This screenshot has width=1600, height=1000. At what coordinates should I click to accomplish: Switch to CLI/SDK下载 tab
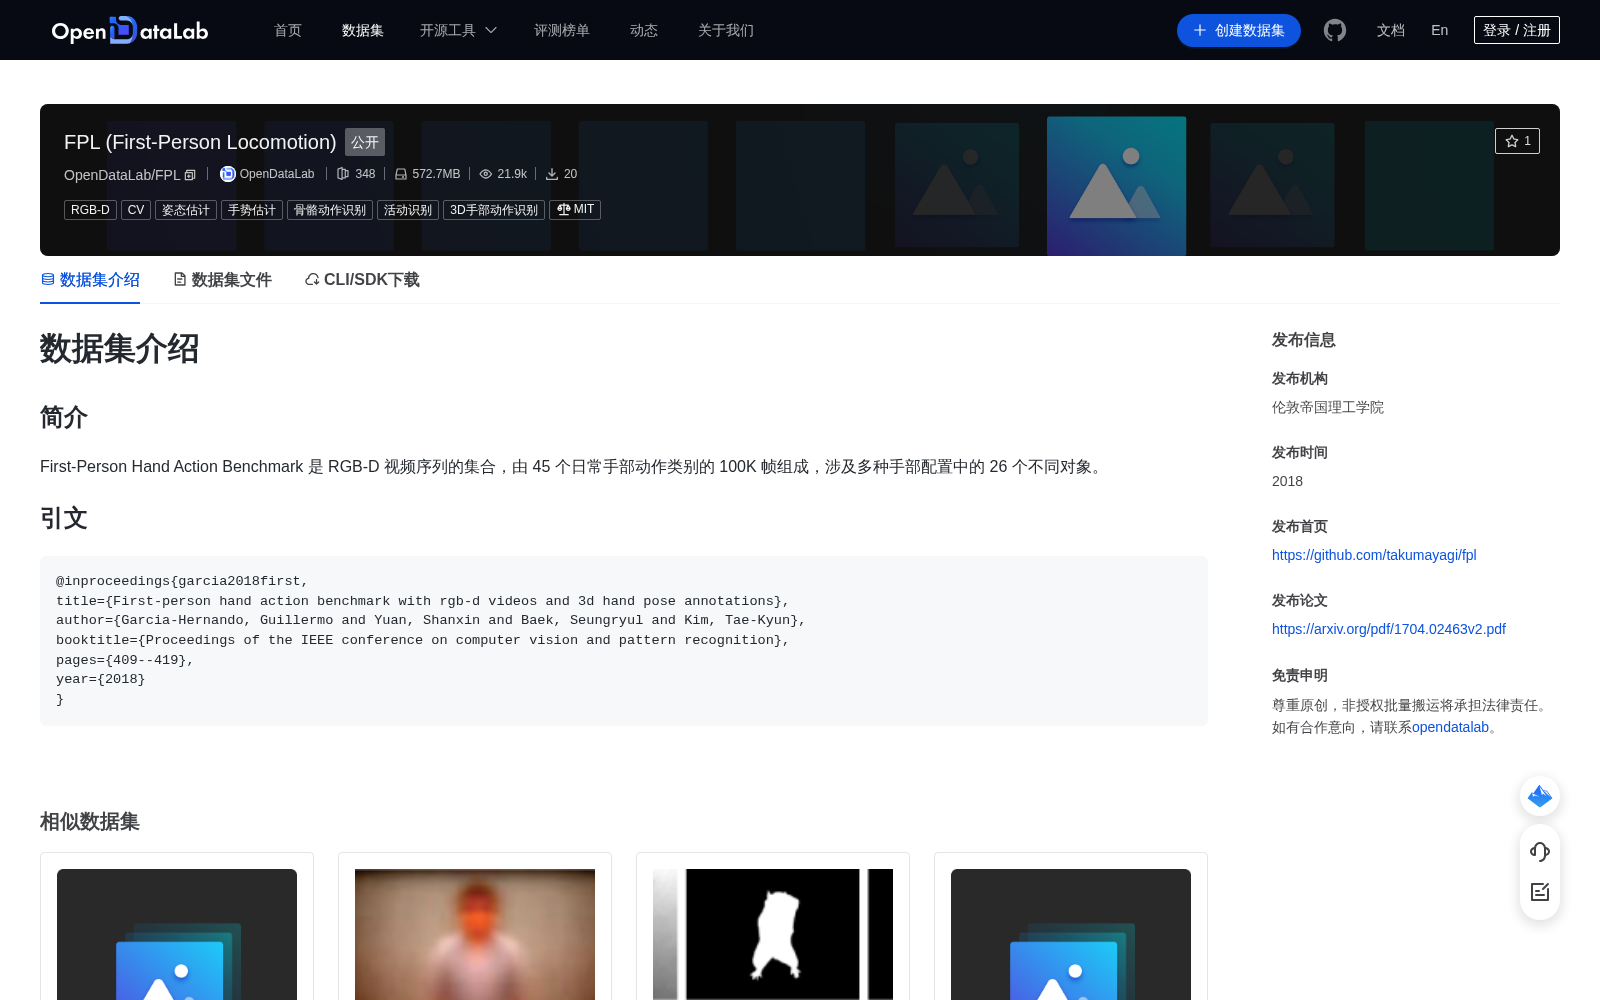pyautogui.click(x=362, y=280)
